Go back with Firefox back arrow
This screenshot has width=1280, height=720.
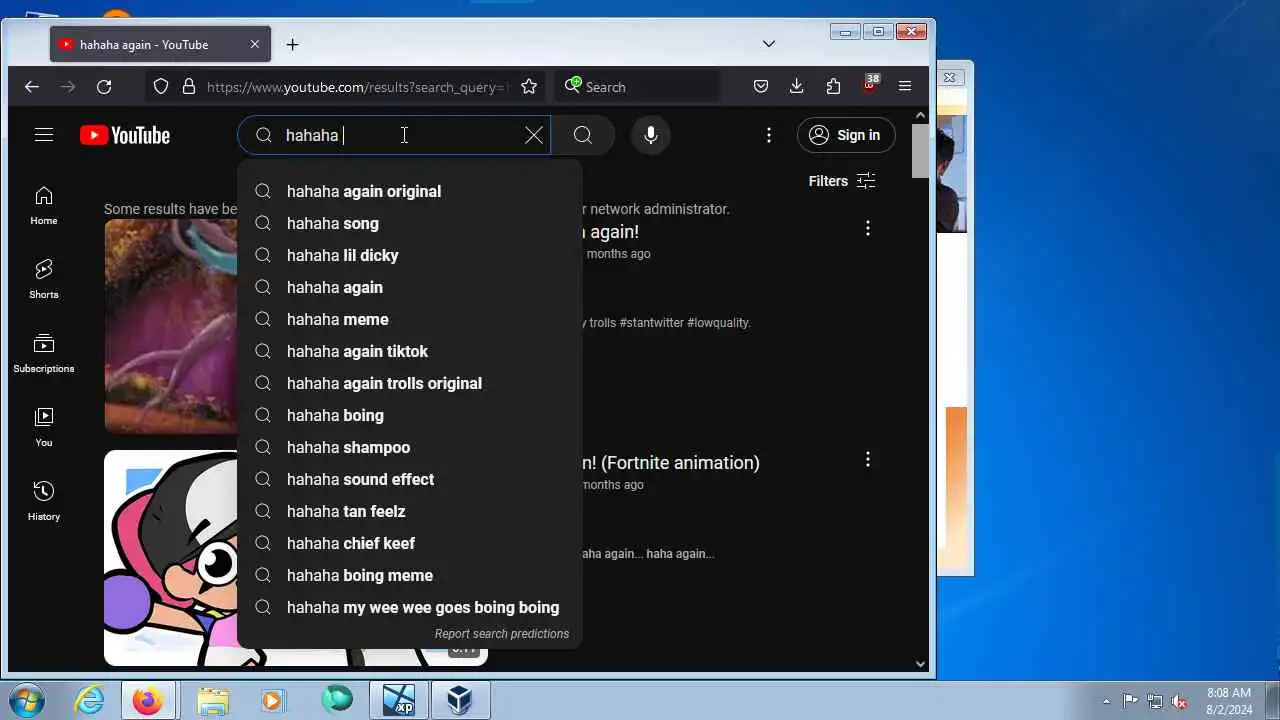pos(32,87)
